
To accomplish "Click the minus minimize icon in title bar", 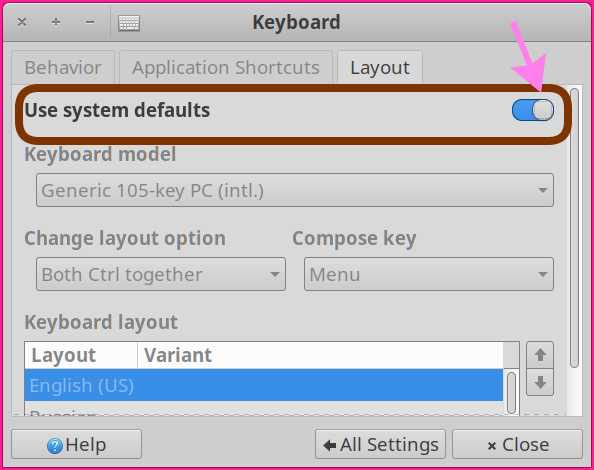I will tap(90, 22).
